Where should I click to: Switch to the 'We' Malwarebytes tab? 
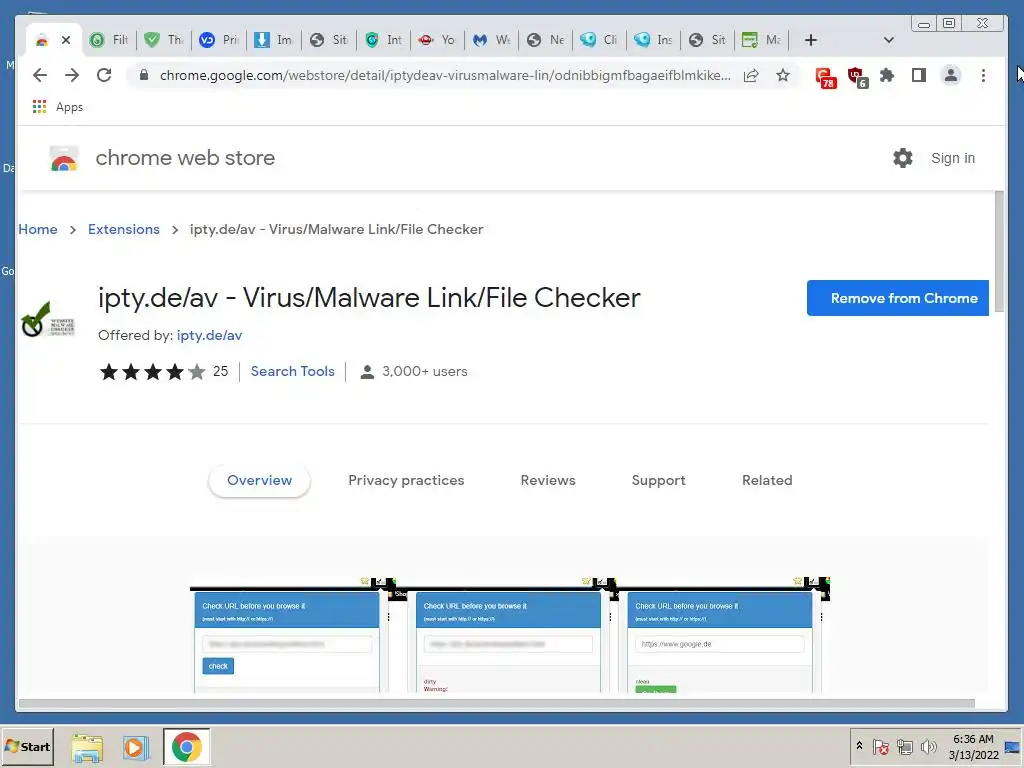point(492,40)
